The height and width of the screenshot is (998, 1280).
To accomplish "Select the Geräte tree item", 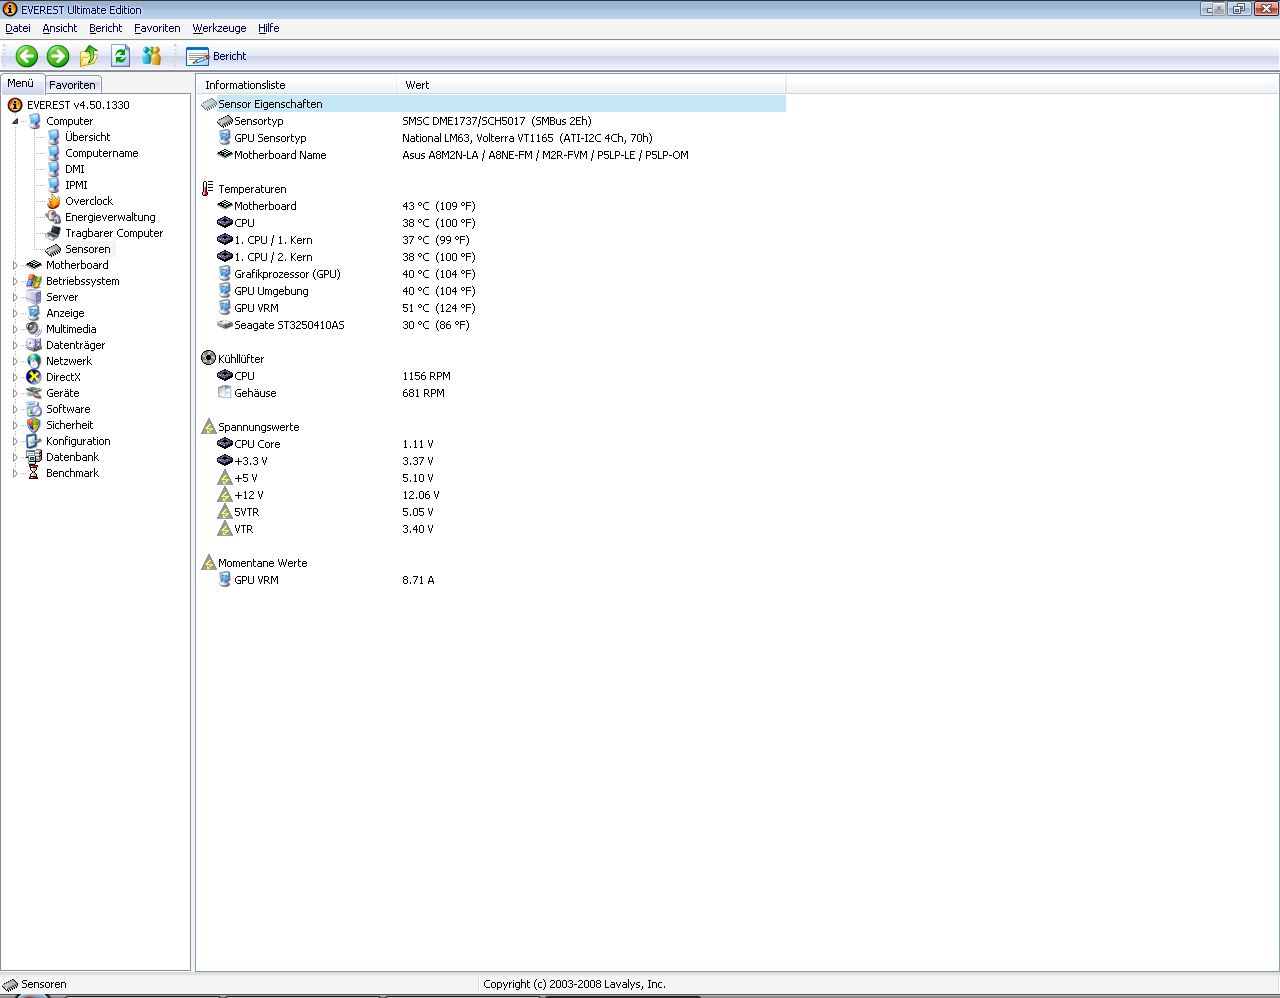I will pos(63,393).
